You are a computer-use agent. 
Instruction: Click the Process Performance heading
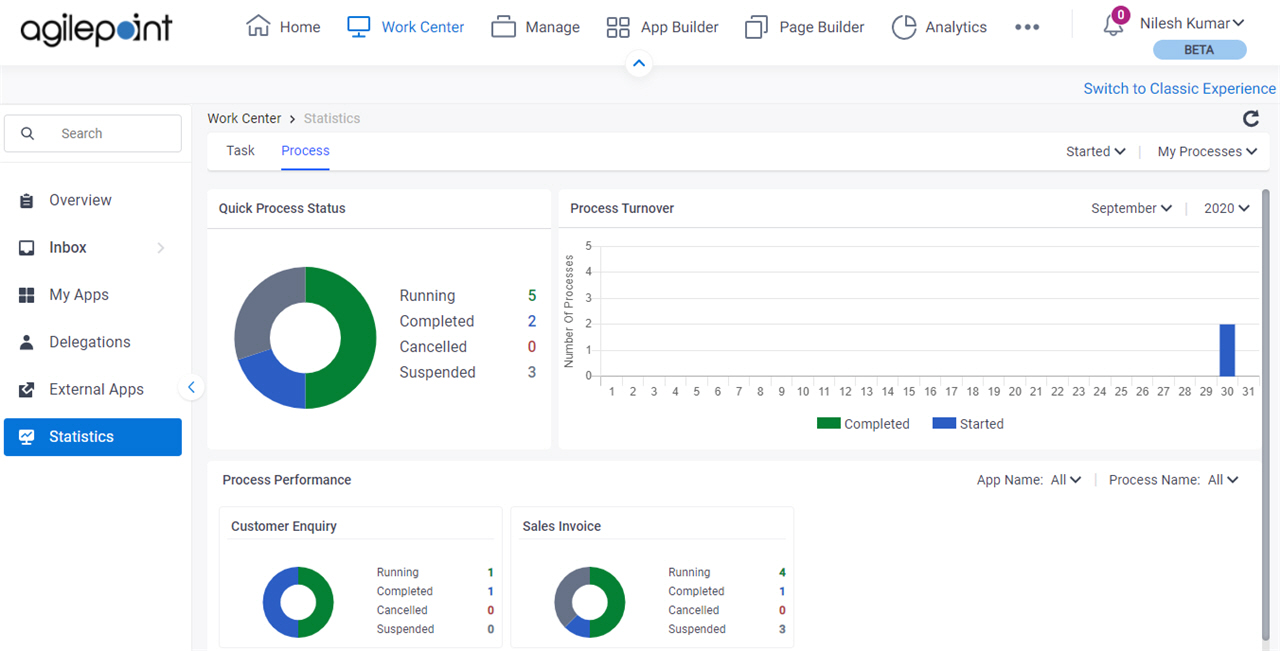coord(287,480)
